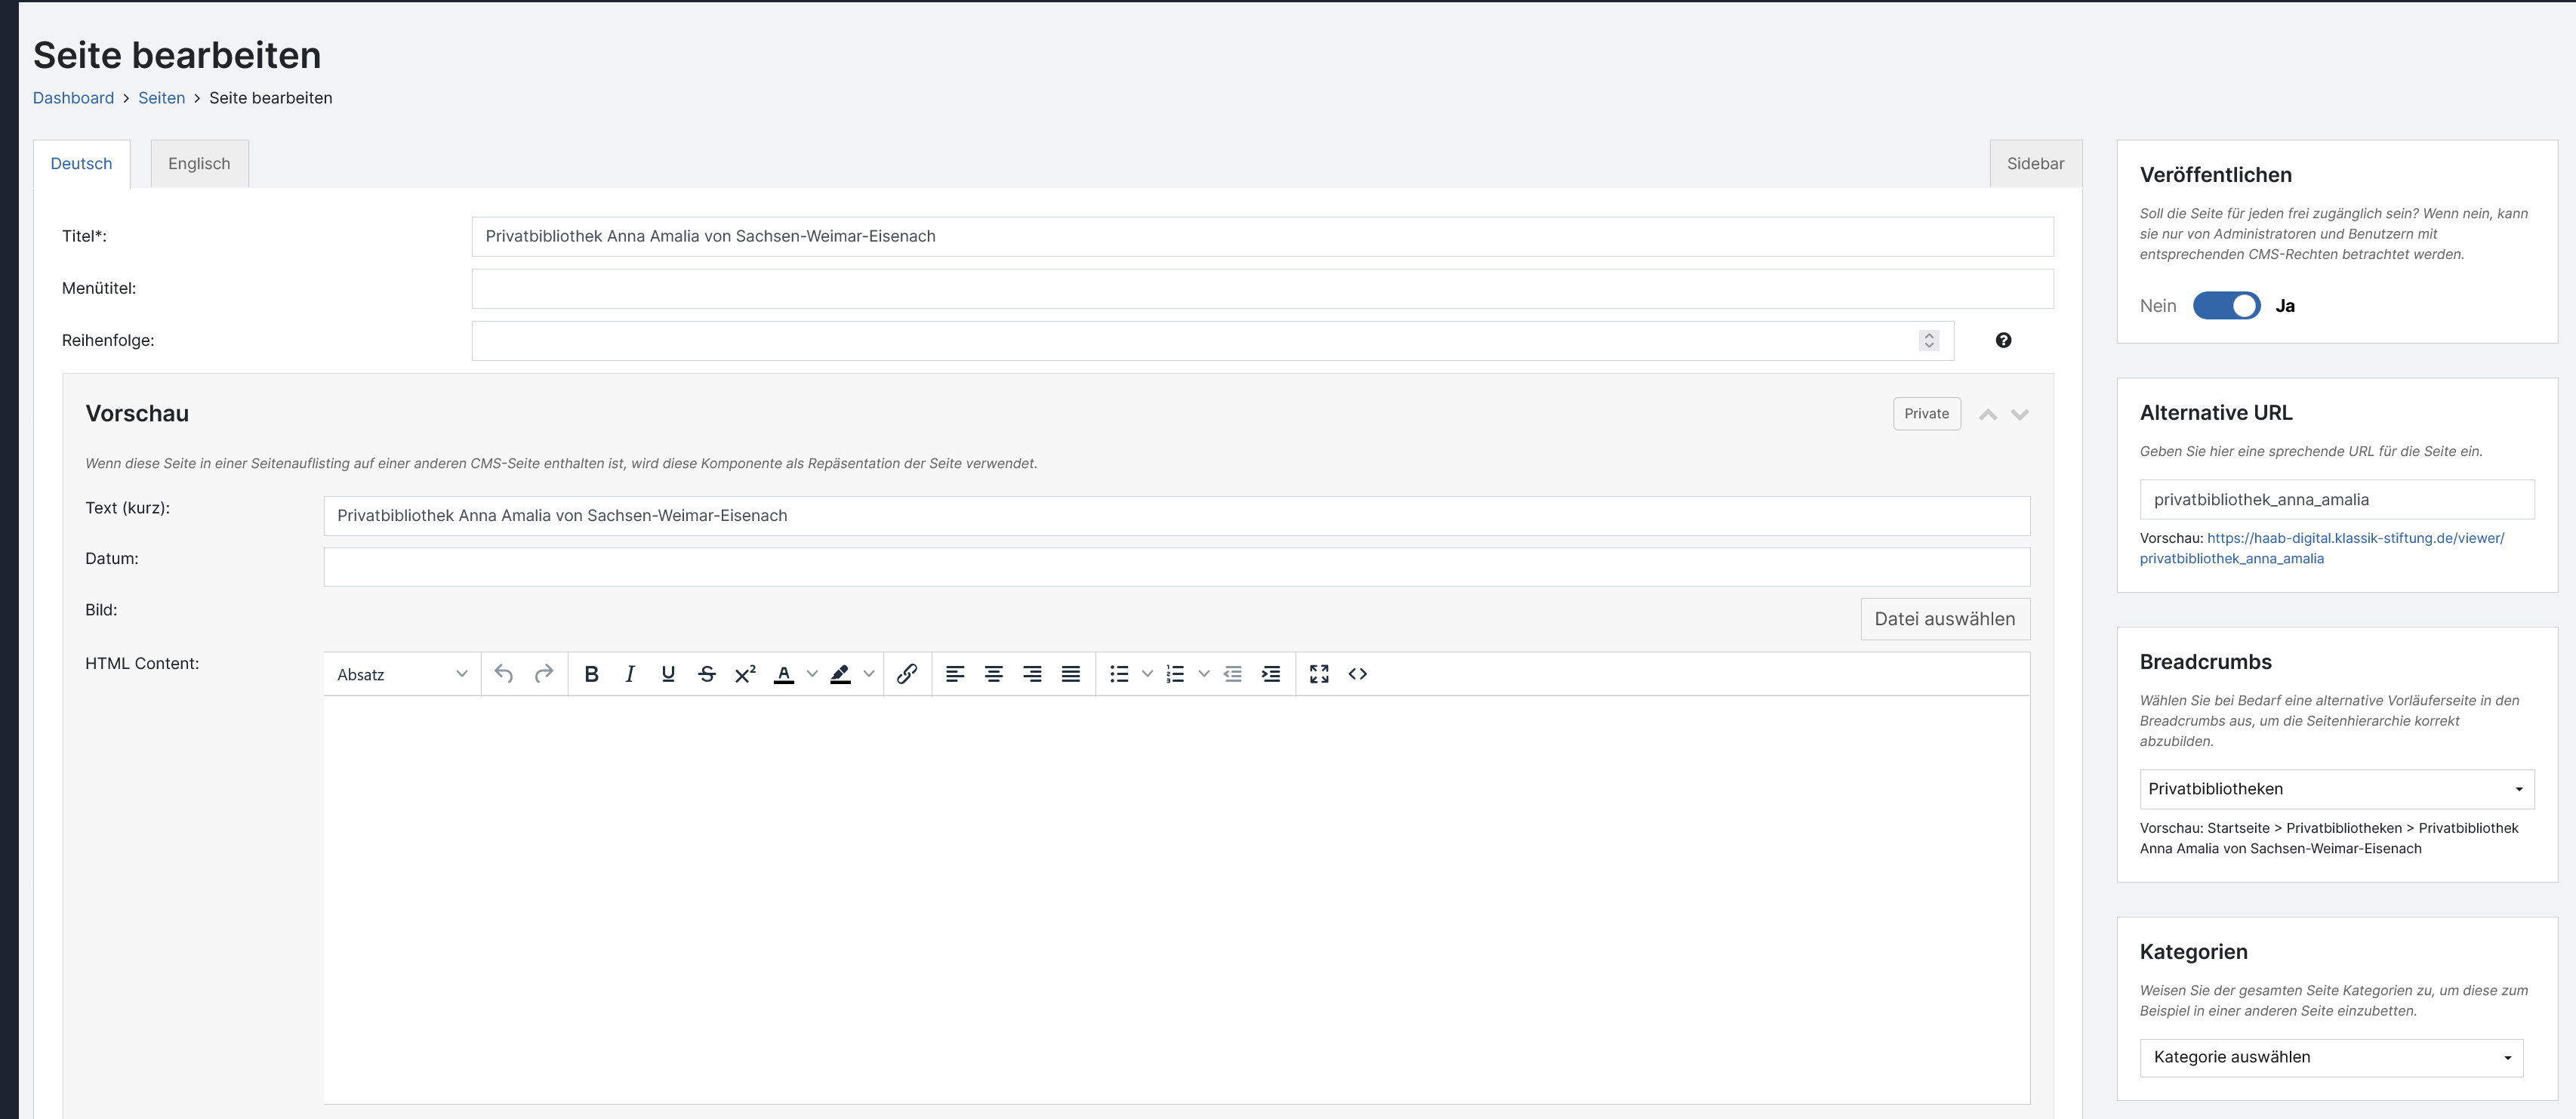Switch to the Deutsch tab
2576x1119 pixels.
(81, 164)
